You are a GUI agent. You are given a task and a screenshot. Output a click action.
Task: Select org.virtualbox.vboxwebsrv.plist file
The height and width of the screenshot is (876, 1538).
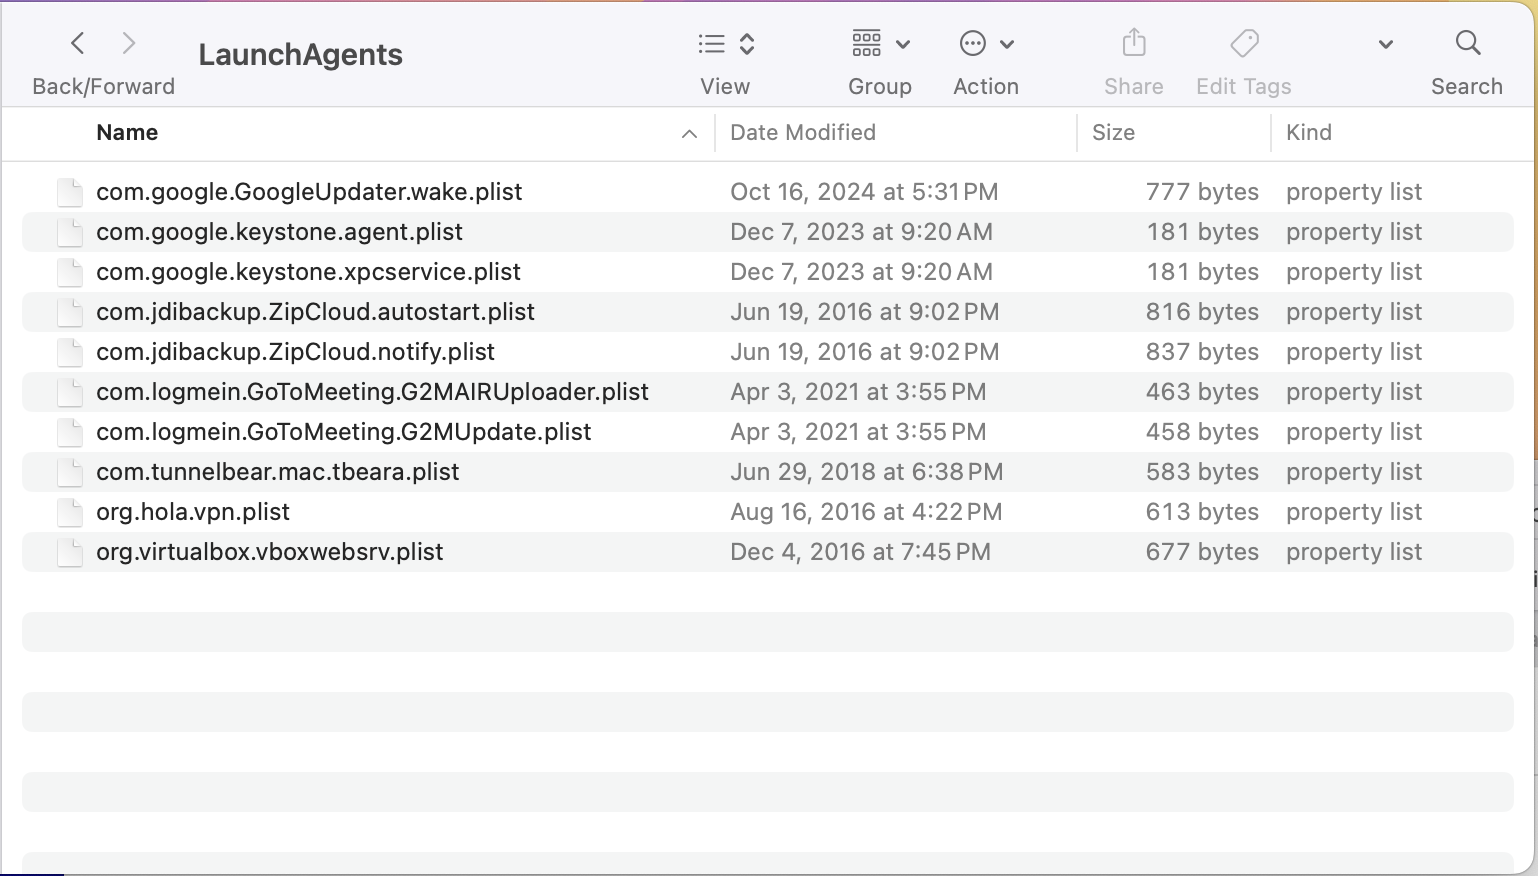(x=269, y=552)
